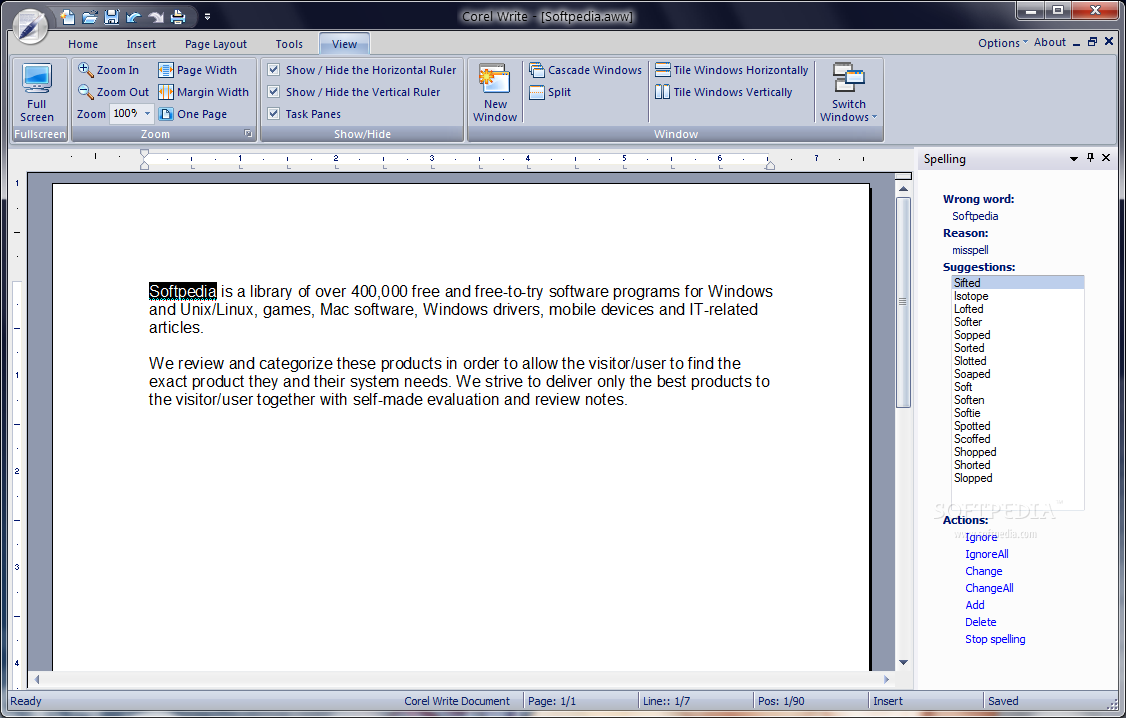Pin the Spelling pane
Screen dimensions: 1126x718
1090,158
